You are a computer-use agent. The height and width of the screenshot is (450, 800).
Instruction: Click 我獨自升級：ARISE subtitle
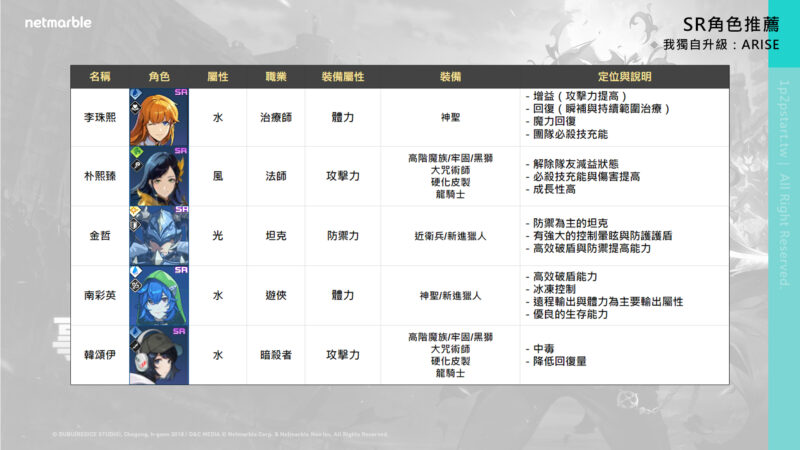[x=721, y=45]
